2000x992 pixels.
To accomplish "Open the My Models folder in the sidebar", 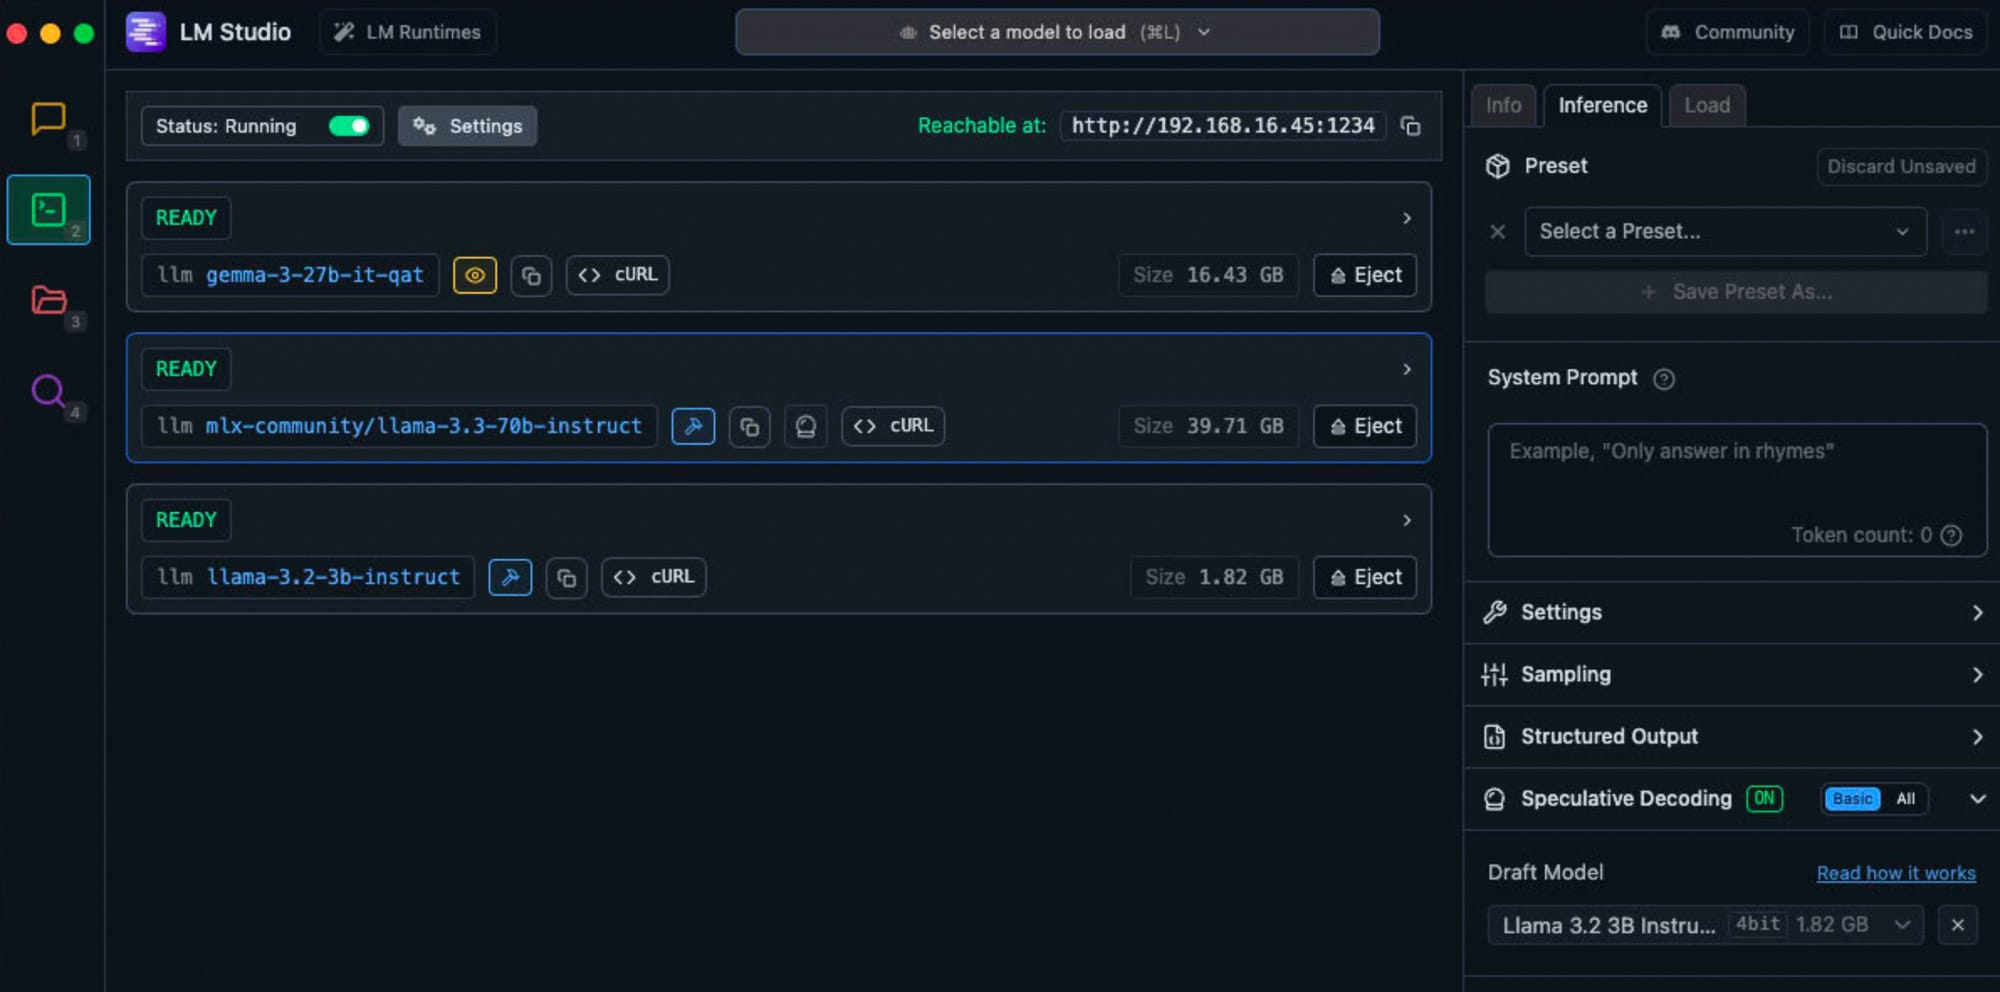I will coord(48,299).
